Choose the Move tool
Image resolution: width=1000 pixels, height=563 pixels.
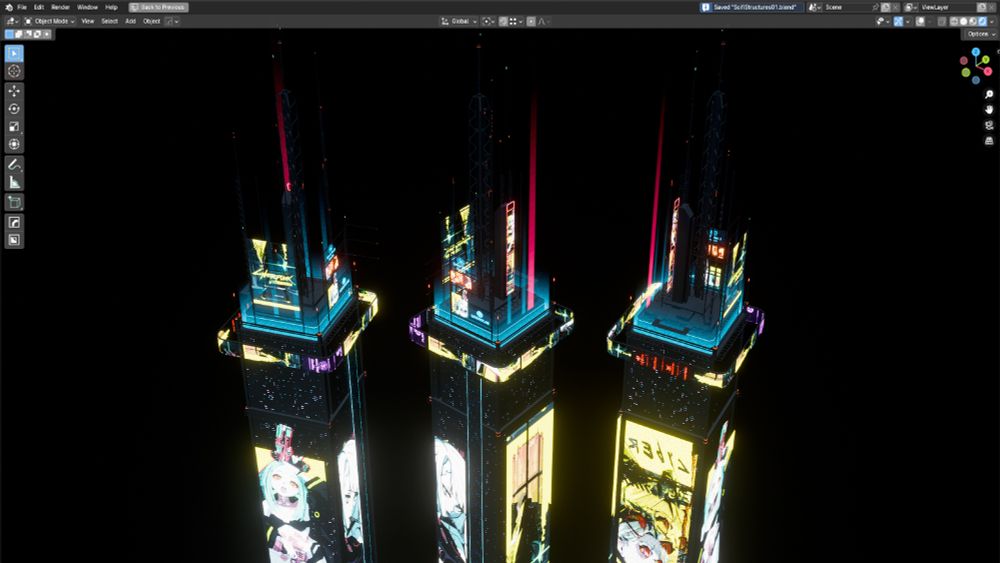point(14,91)
